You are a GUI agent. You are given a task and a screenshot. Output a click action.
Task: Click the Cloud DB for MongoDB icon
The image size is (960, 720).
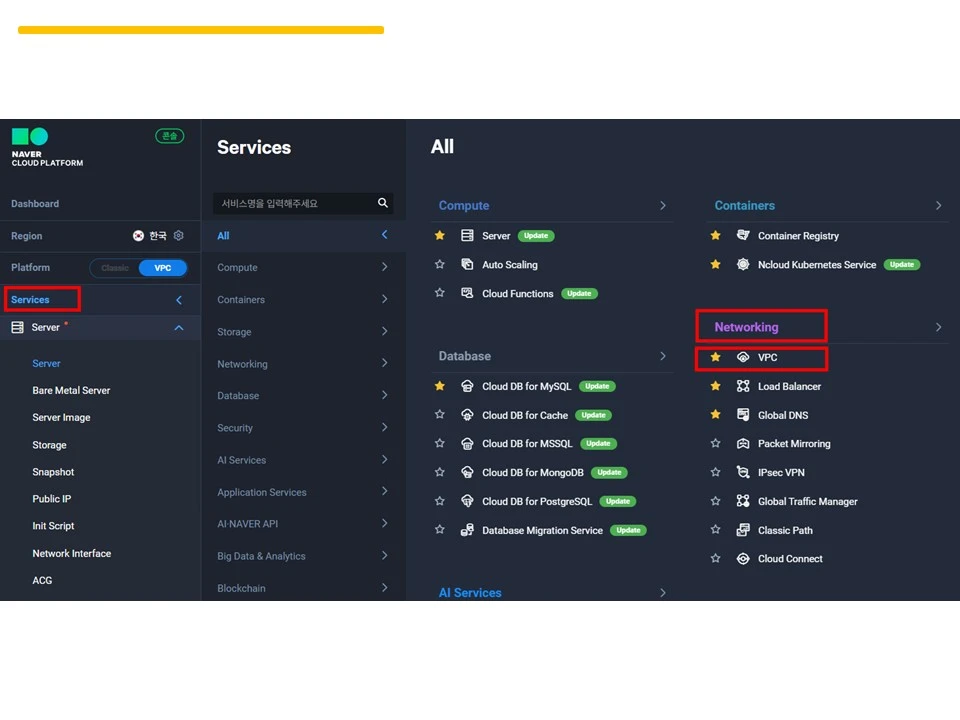click(467, 472)
